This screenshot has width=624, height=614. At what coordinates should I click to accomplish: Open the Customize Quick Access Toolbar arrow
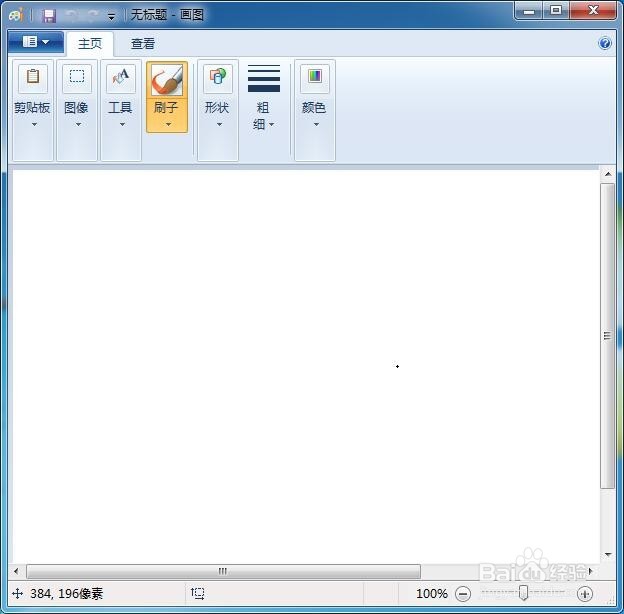coord(111,16)
